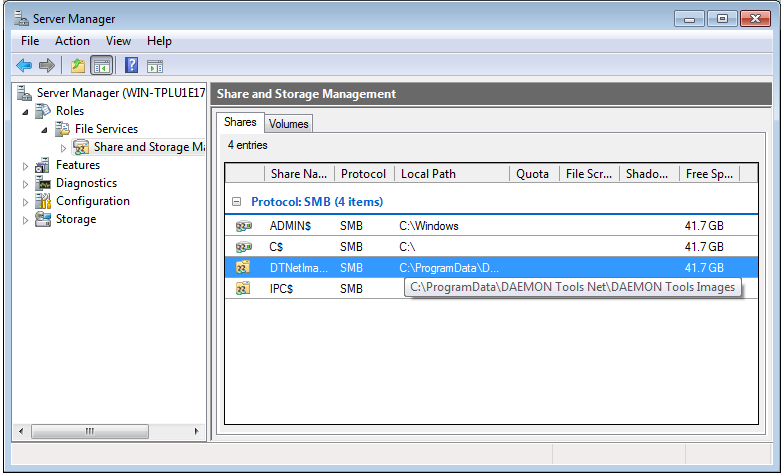The image size is (783, 473).
Task: Click the IPC$ share name
Action: [x=281, y=289]
